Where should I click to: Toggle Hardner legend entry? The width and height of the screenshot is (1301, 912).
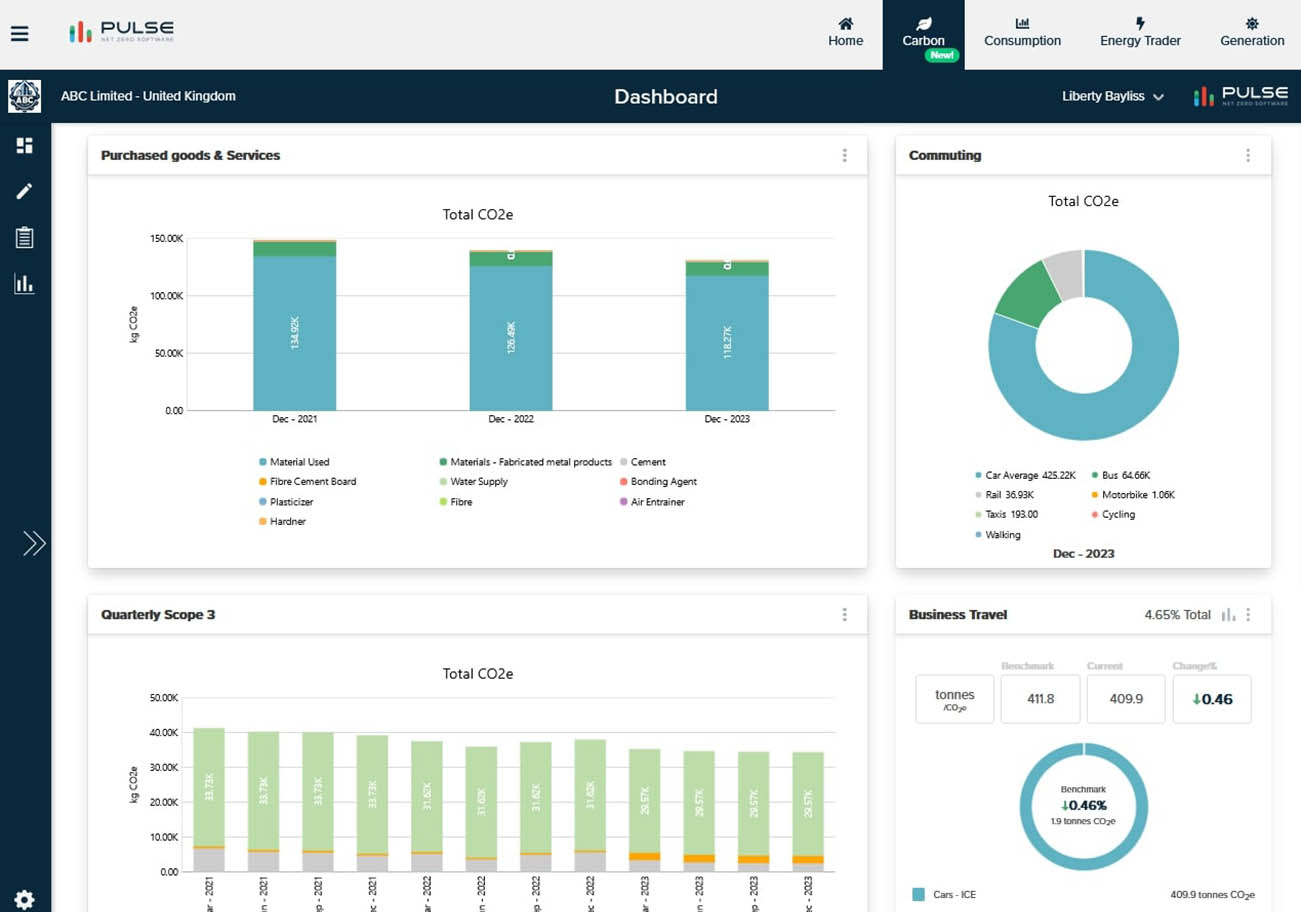point(282,521)
